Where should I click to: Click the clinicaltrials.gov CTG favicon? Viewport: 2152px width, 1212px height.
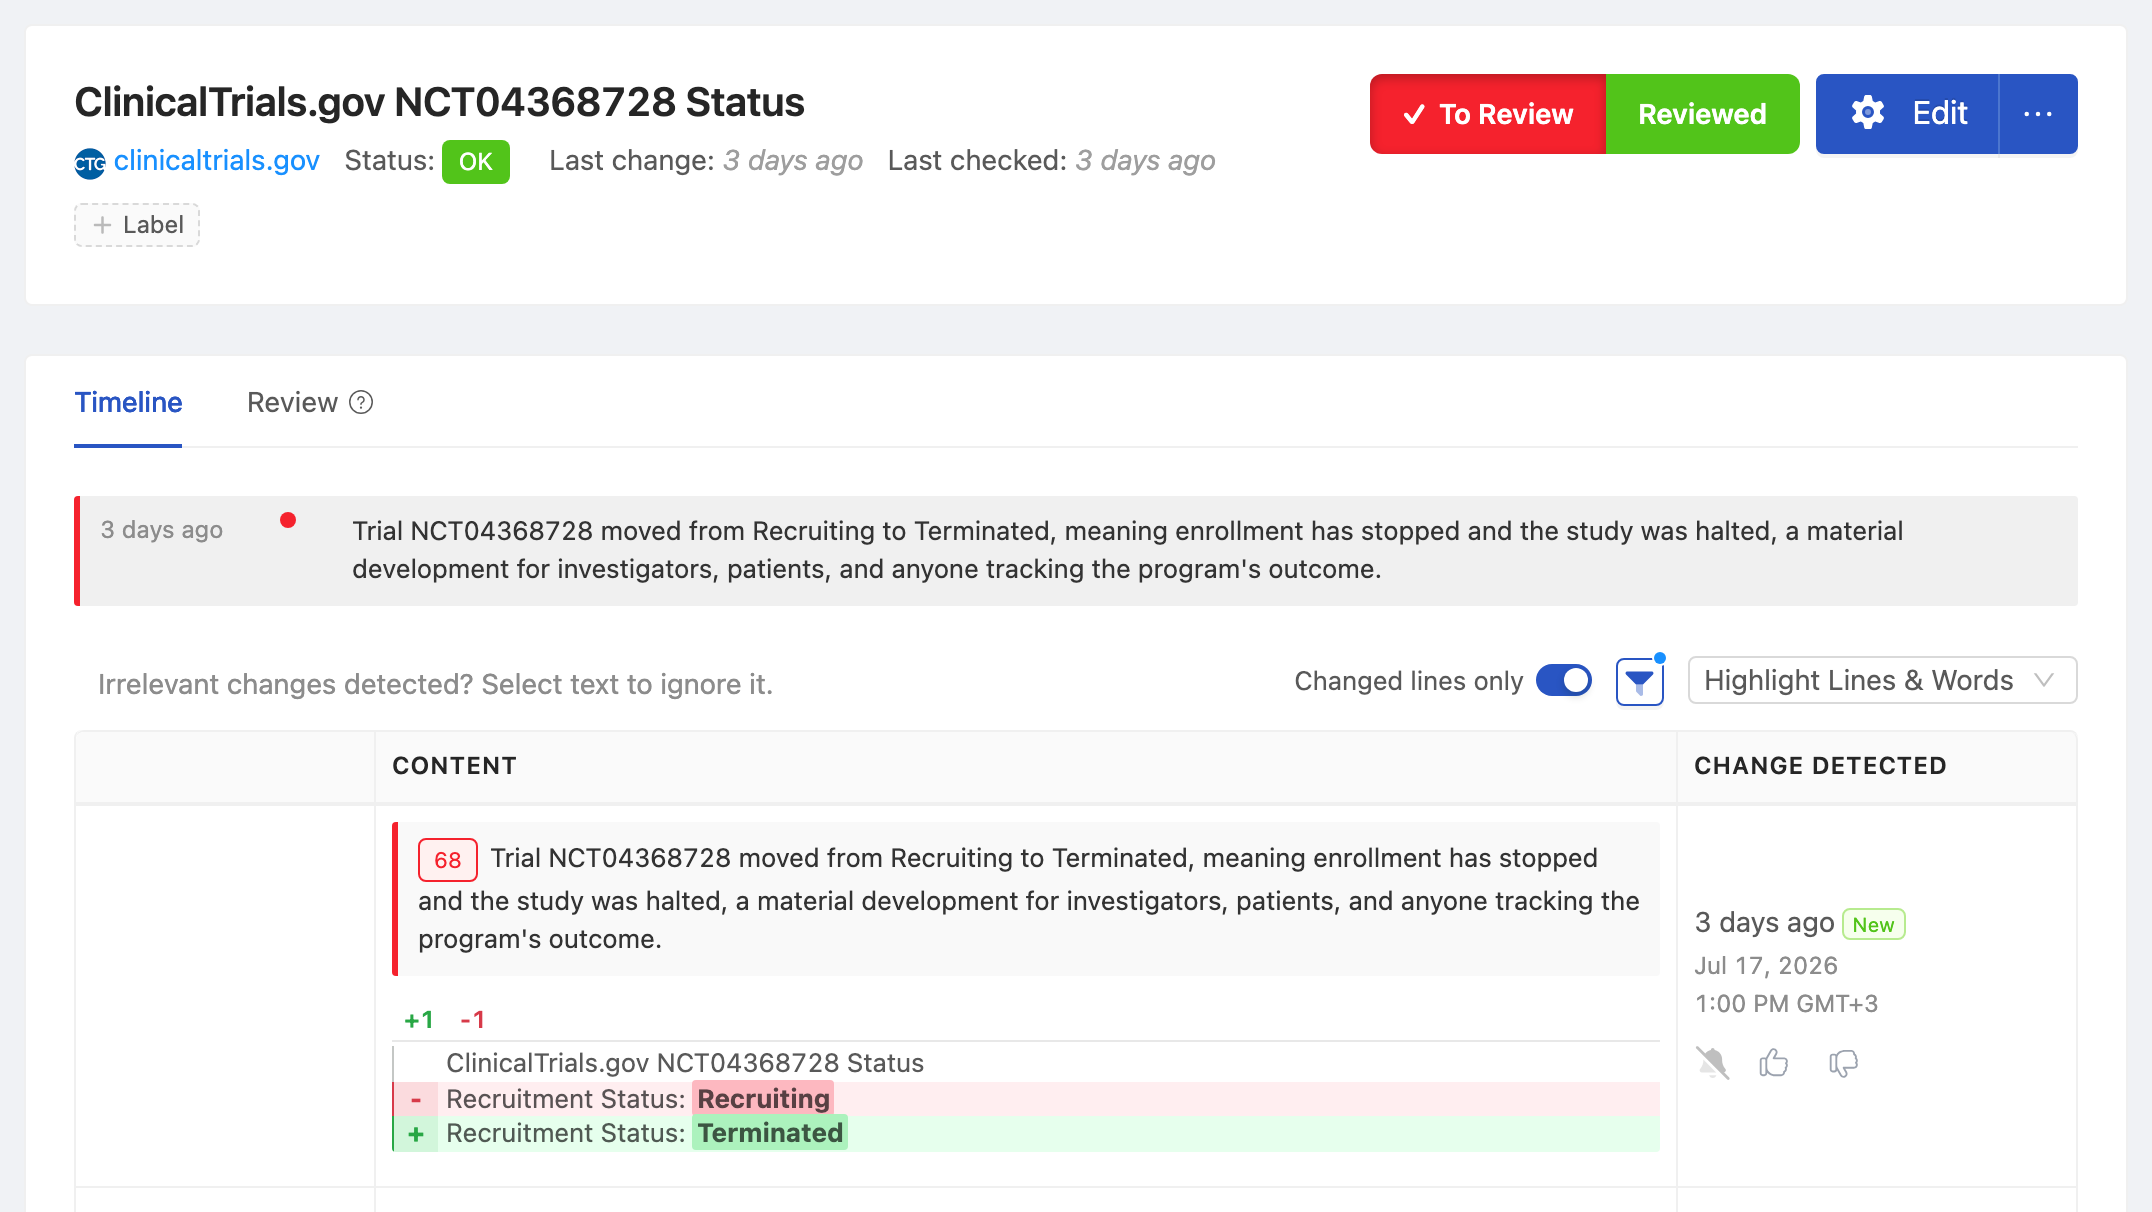pos(90,163)
